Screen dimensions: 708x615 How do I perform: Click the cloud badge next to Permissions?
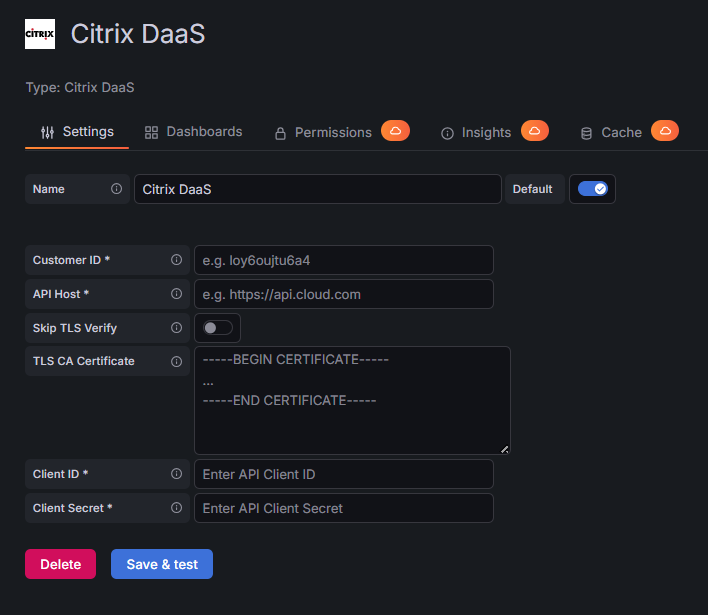click(396, 130)
